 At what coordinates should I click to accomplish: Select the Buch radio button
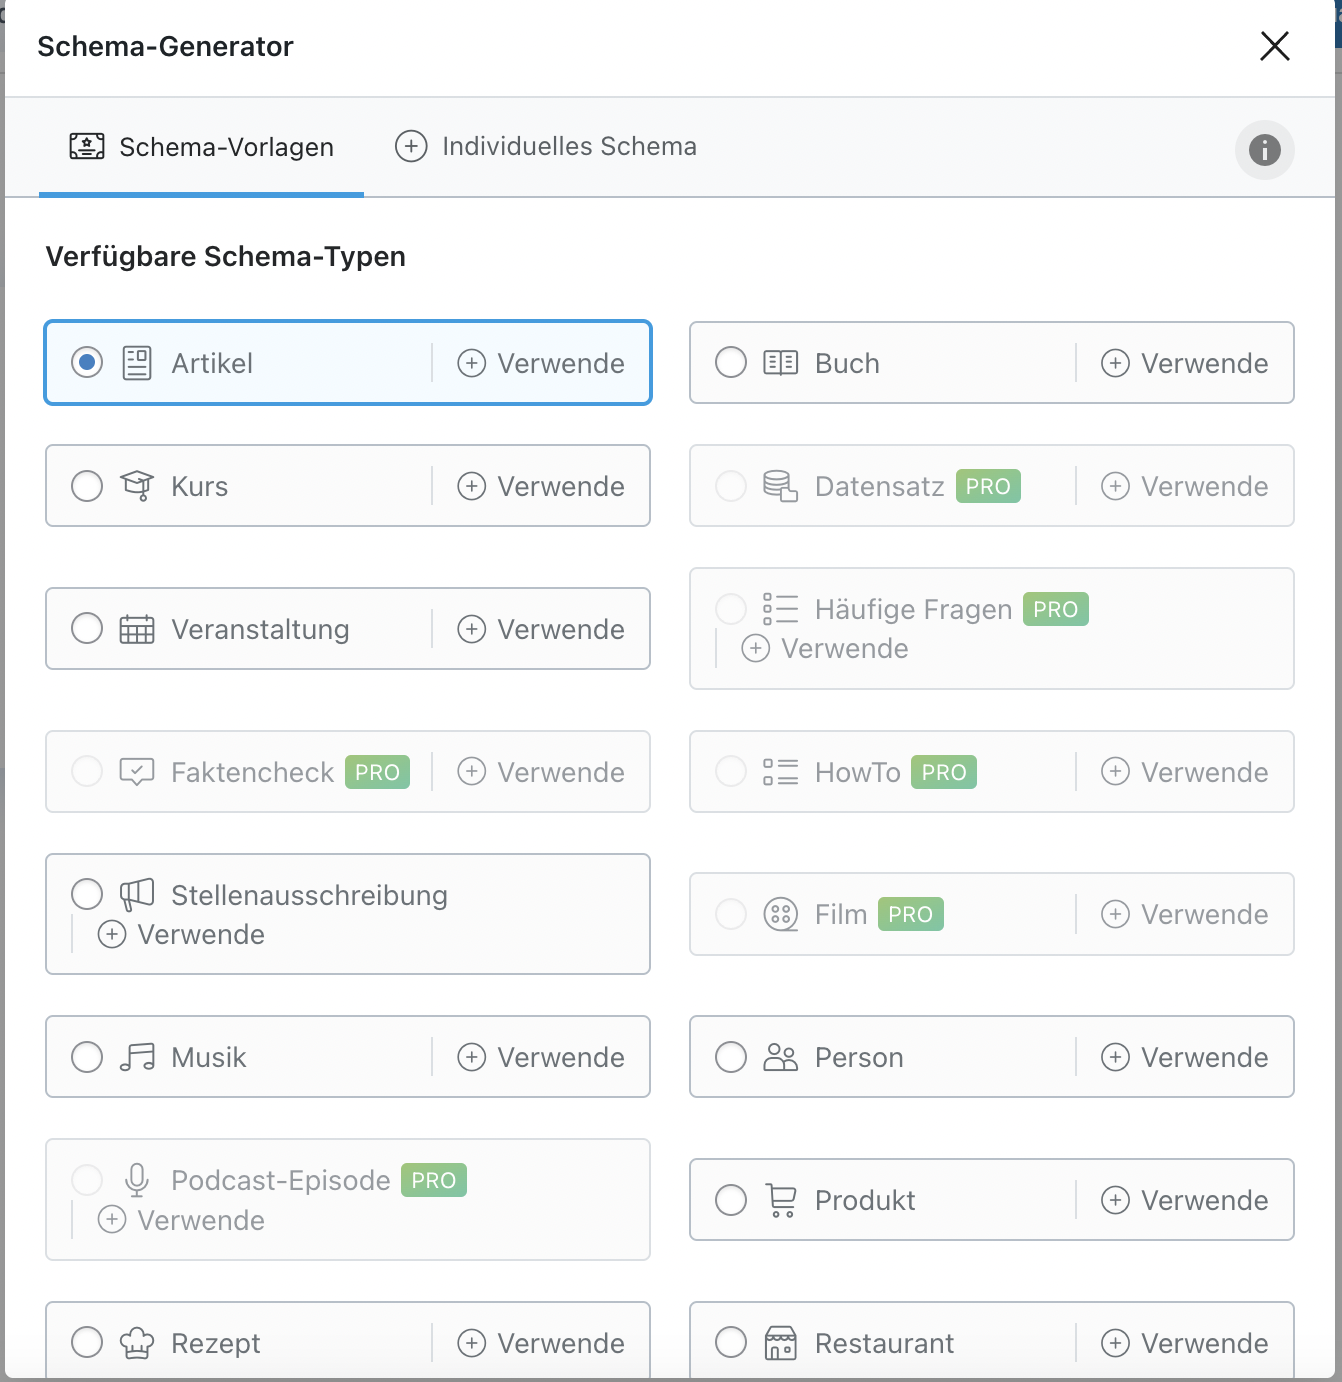click(x=731, y=363)
